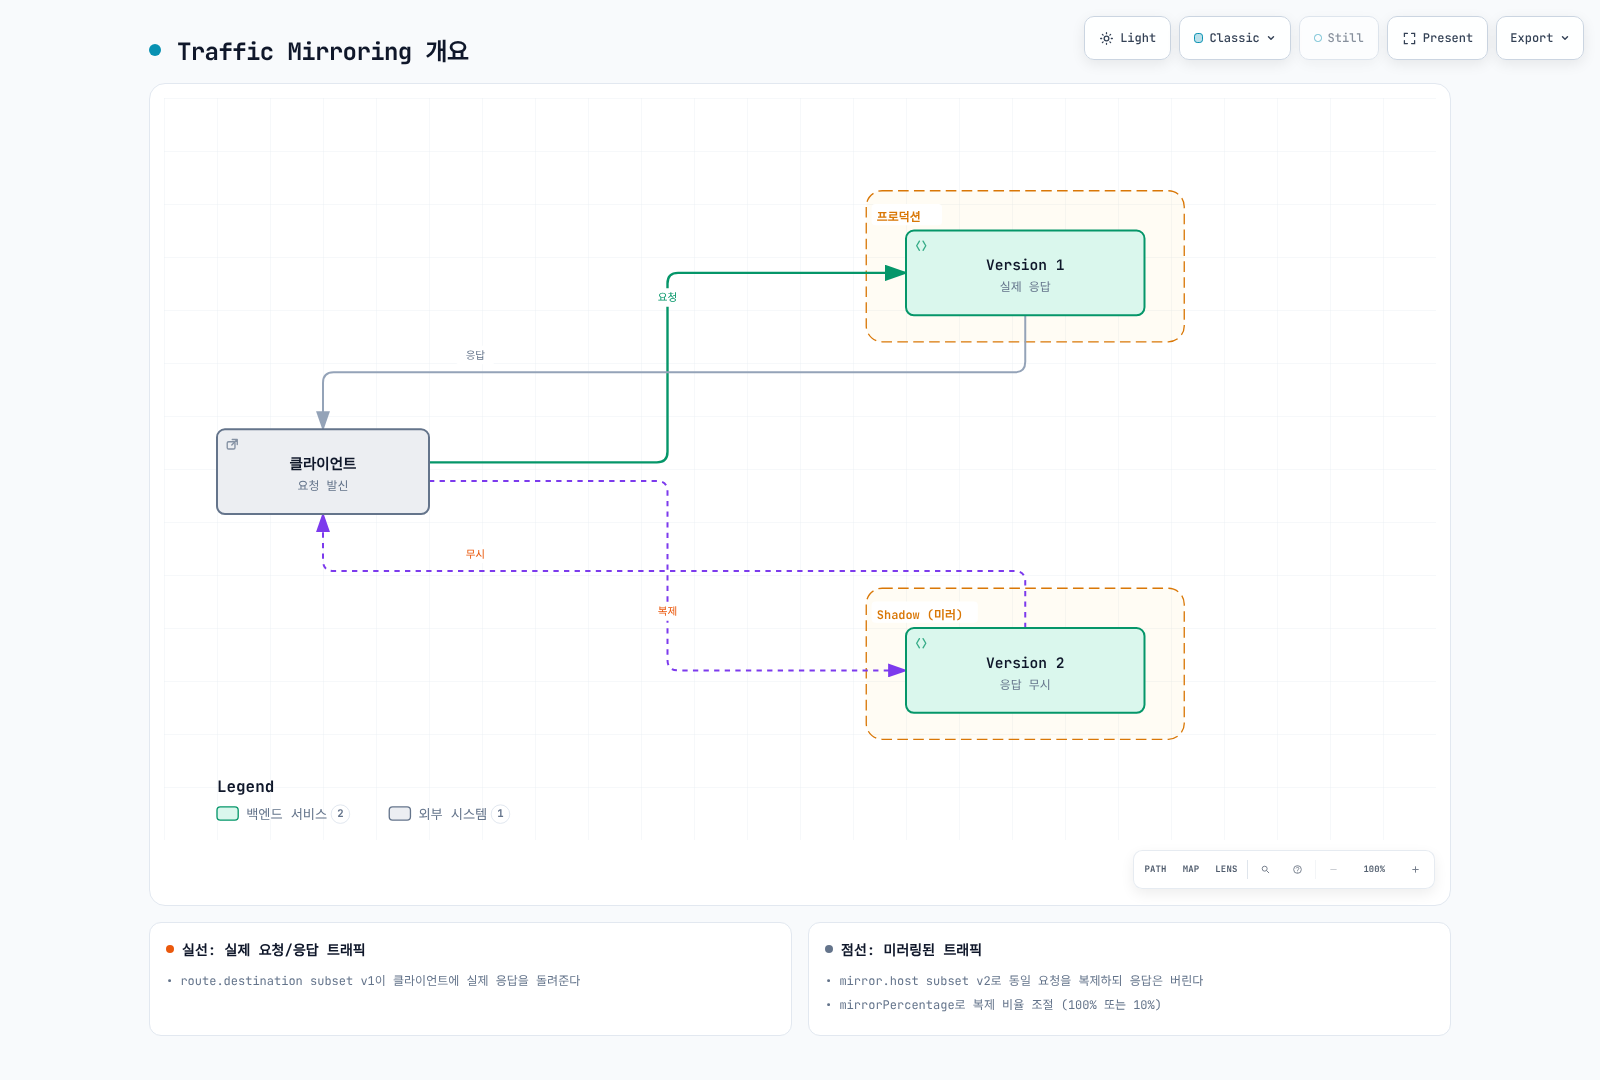Image resolution: width=1600 pixels, height=1080 pixels.
Task: Click the sun icon in the Light button
Action: (x=1106, y=38)
